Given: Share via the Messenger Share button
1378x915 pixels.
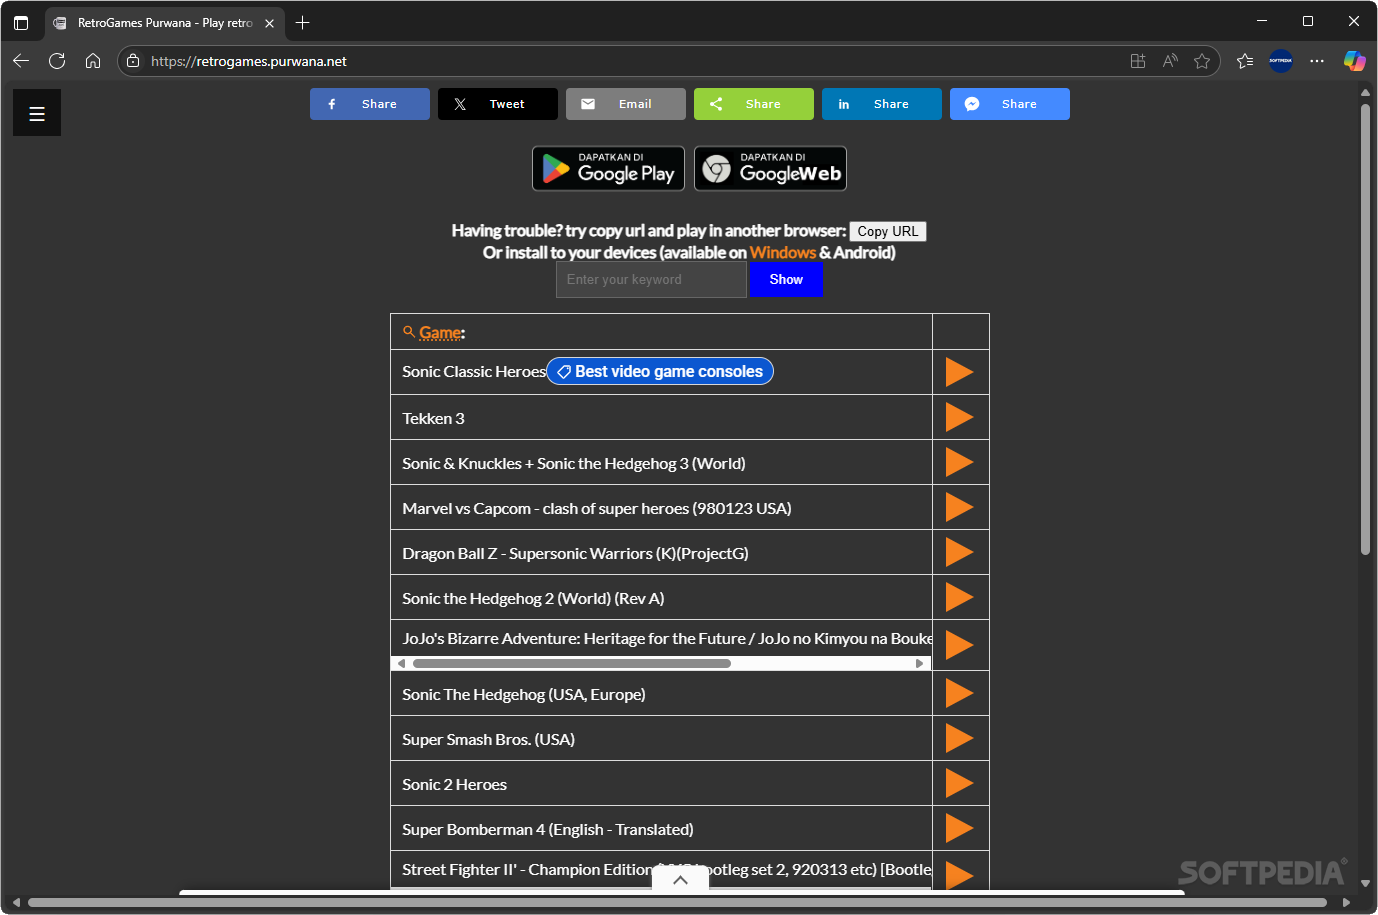Looking at the screenshot, I should pyautogui.click(x=1010, y=104).
